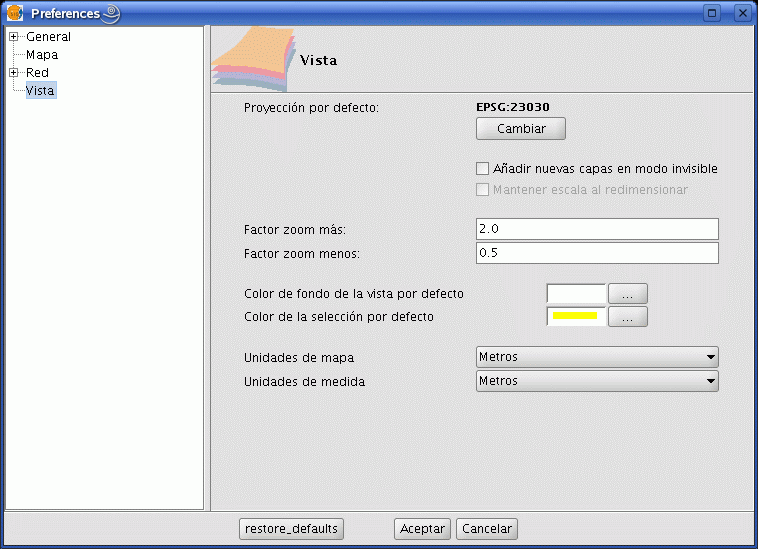Select the Vista tree entry
The height and width of the screenshot is (549, 758).
pos(41,90)
